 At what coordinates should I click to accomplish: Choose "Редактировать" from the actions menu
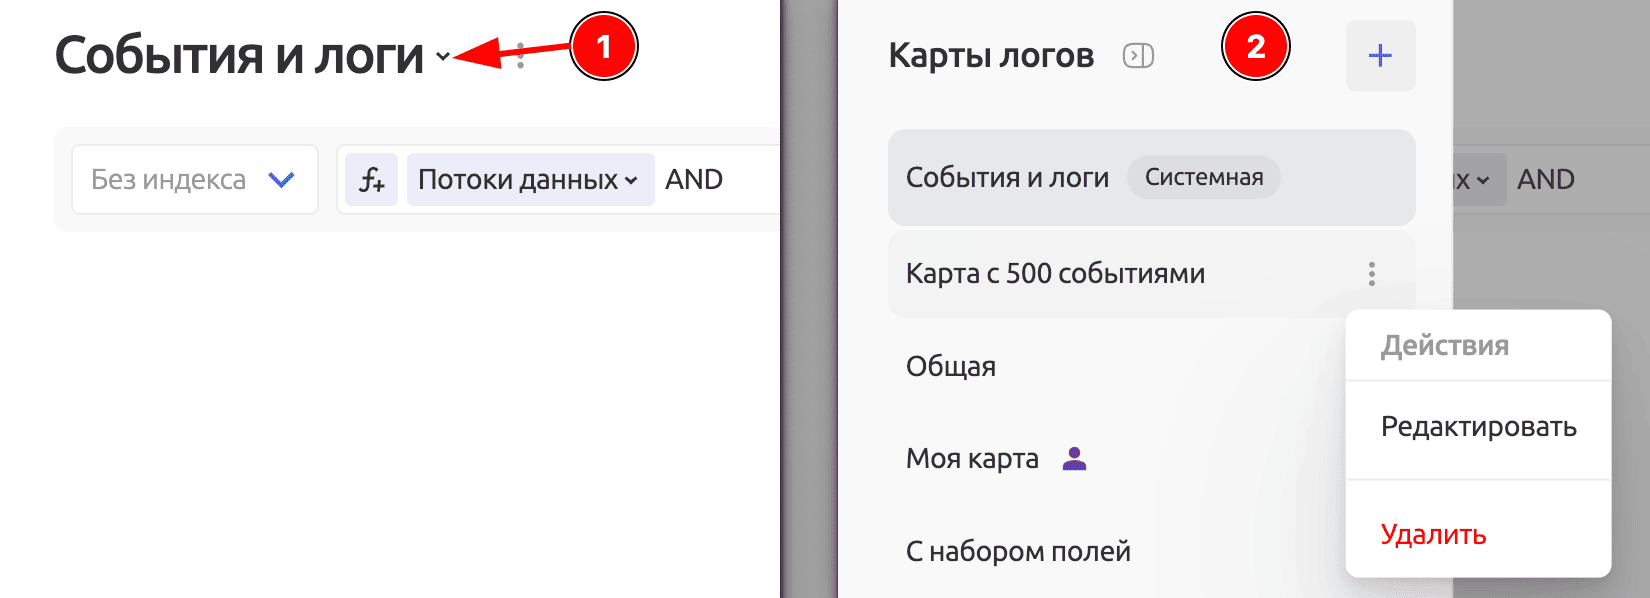tap(1478, 427)
